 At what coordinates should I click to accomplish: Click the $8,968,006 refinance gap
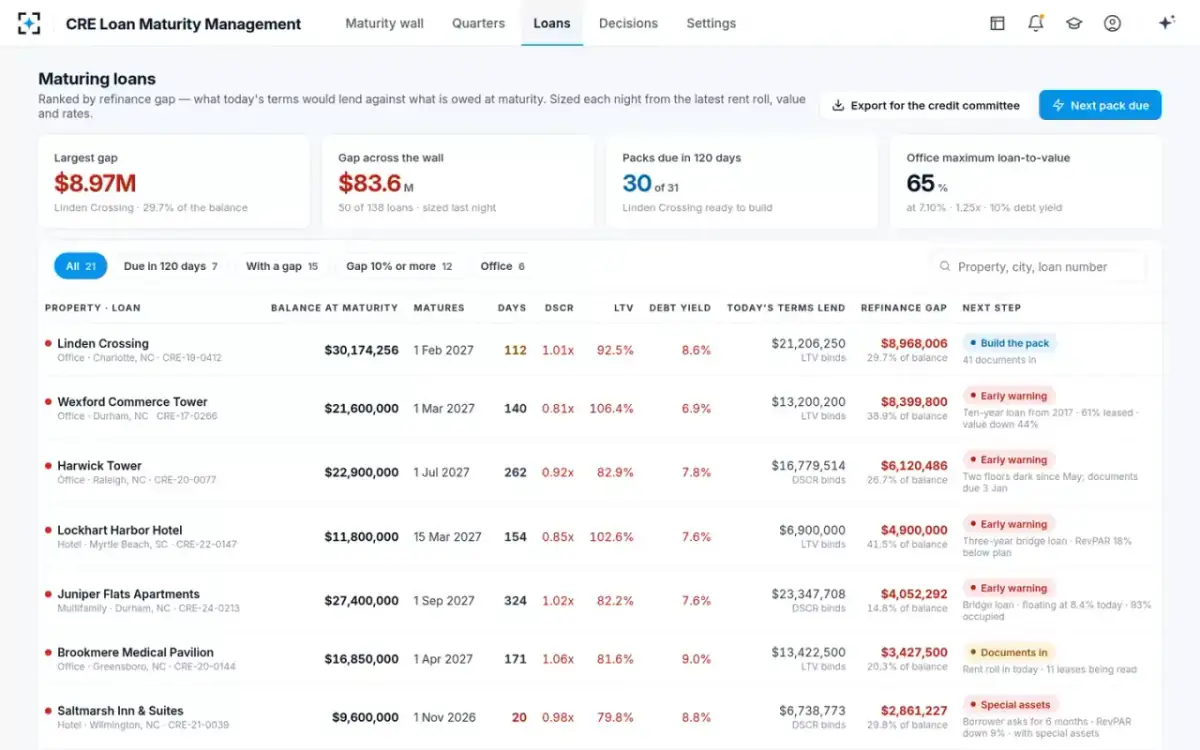[x=914, y=343]
